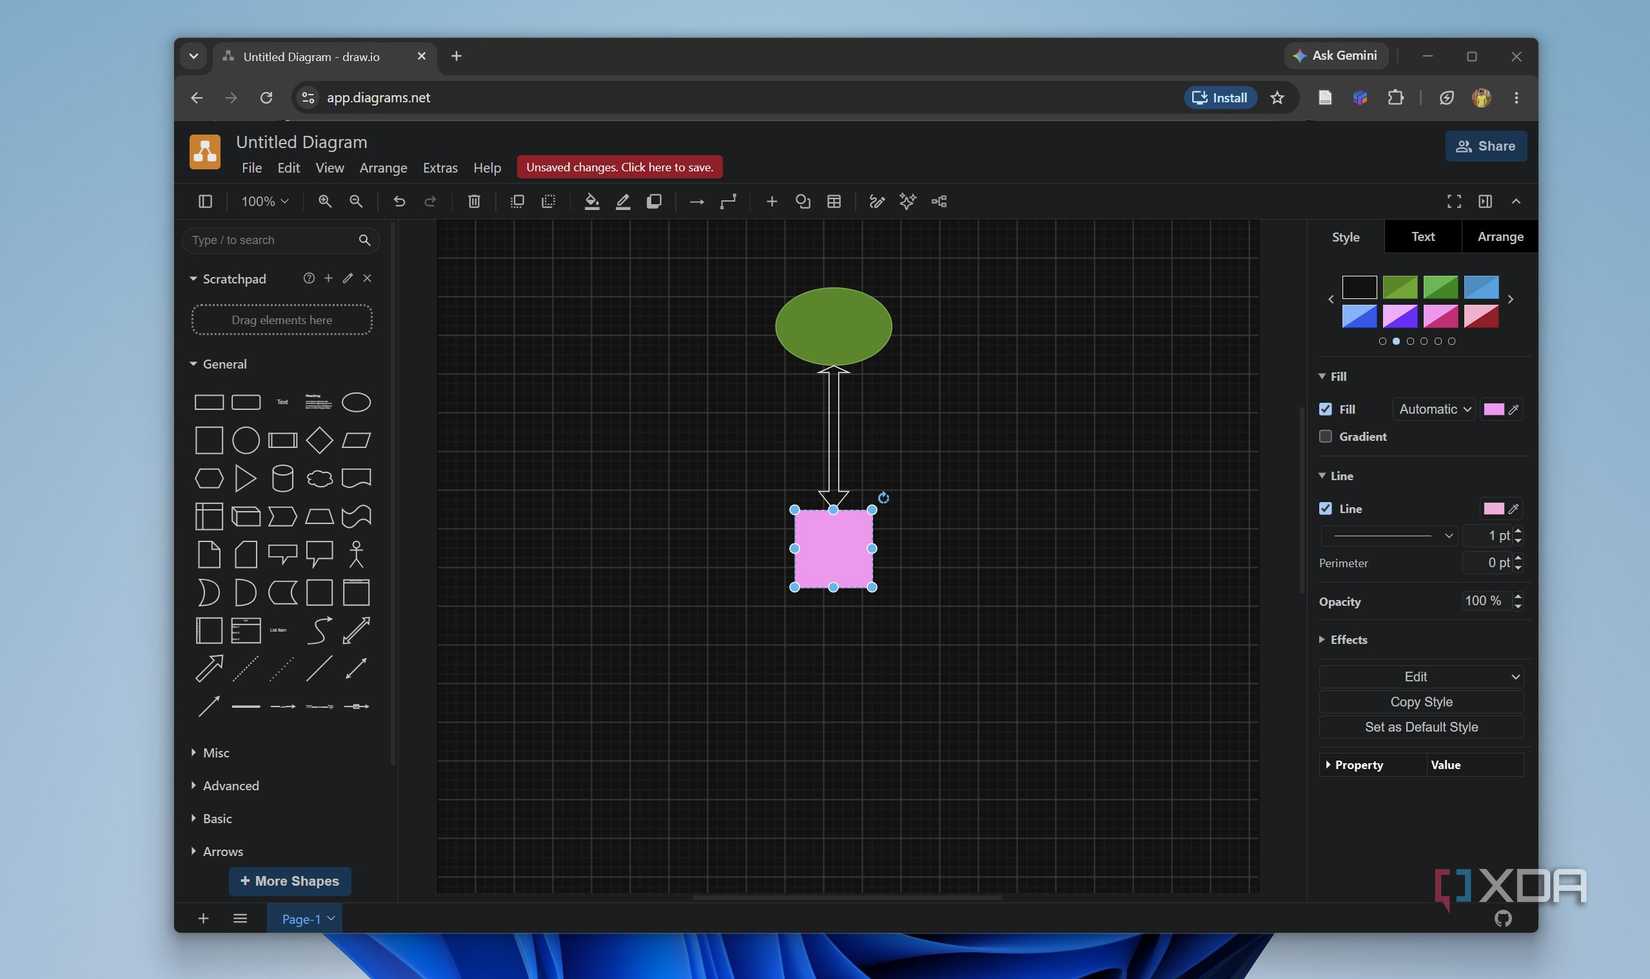Viewport: 1650px width, 979px height.
Task: Open the line style pattern dropdown
Action: pyautogui.click(x=1391, y=536)
